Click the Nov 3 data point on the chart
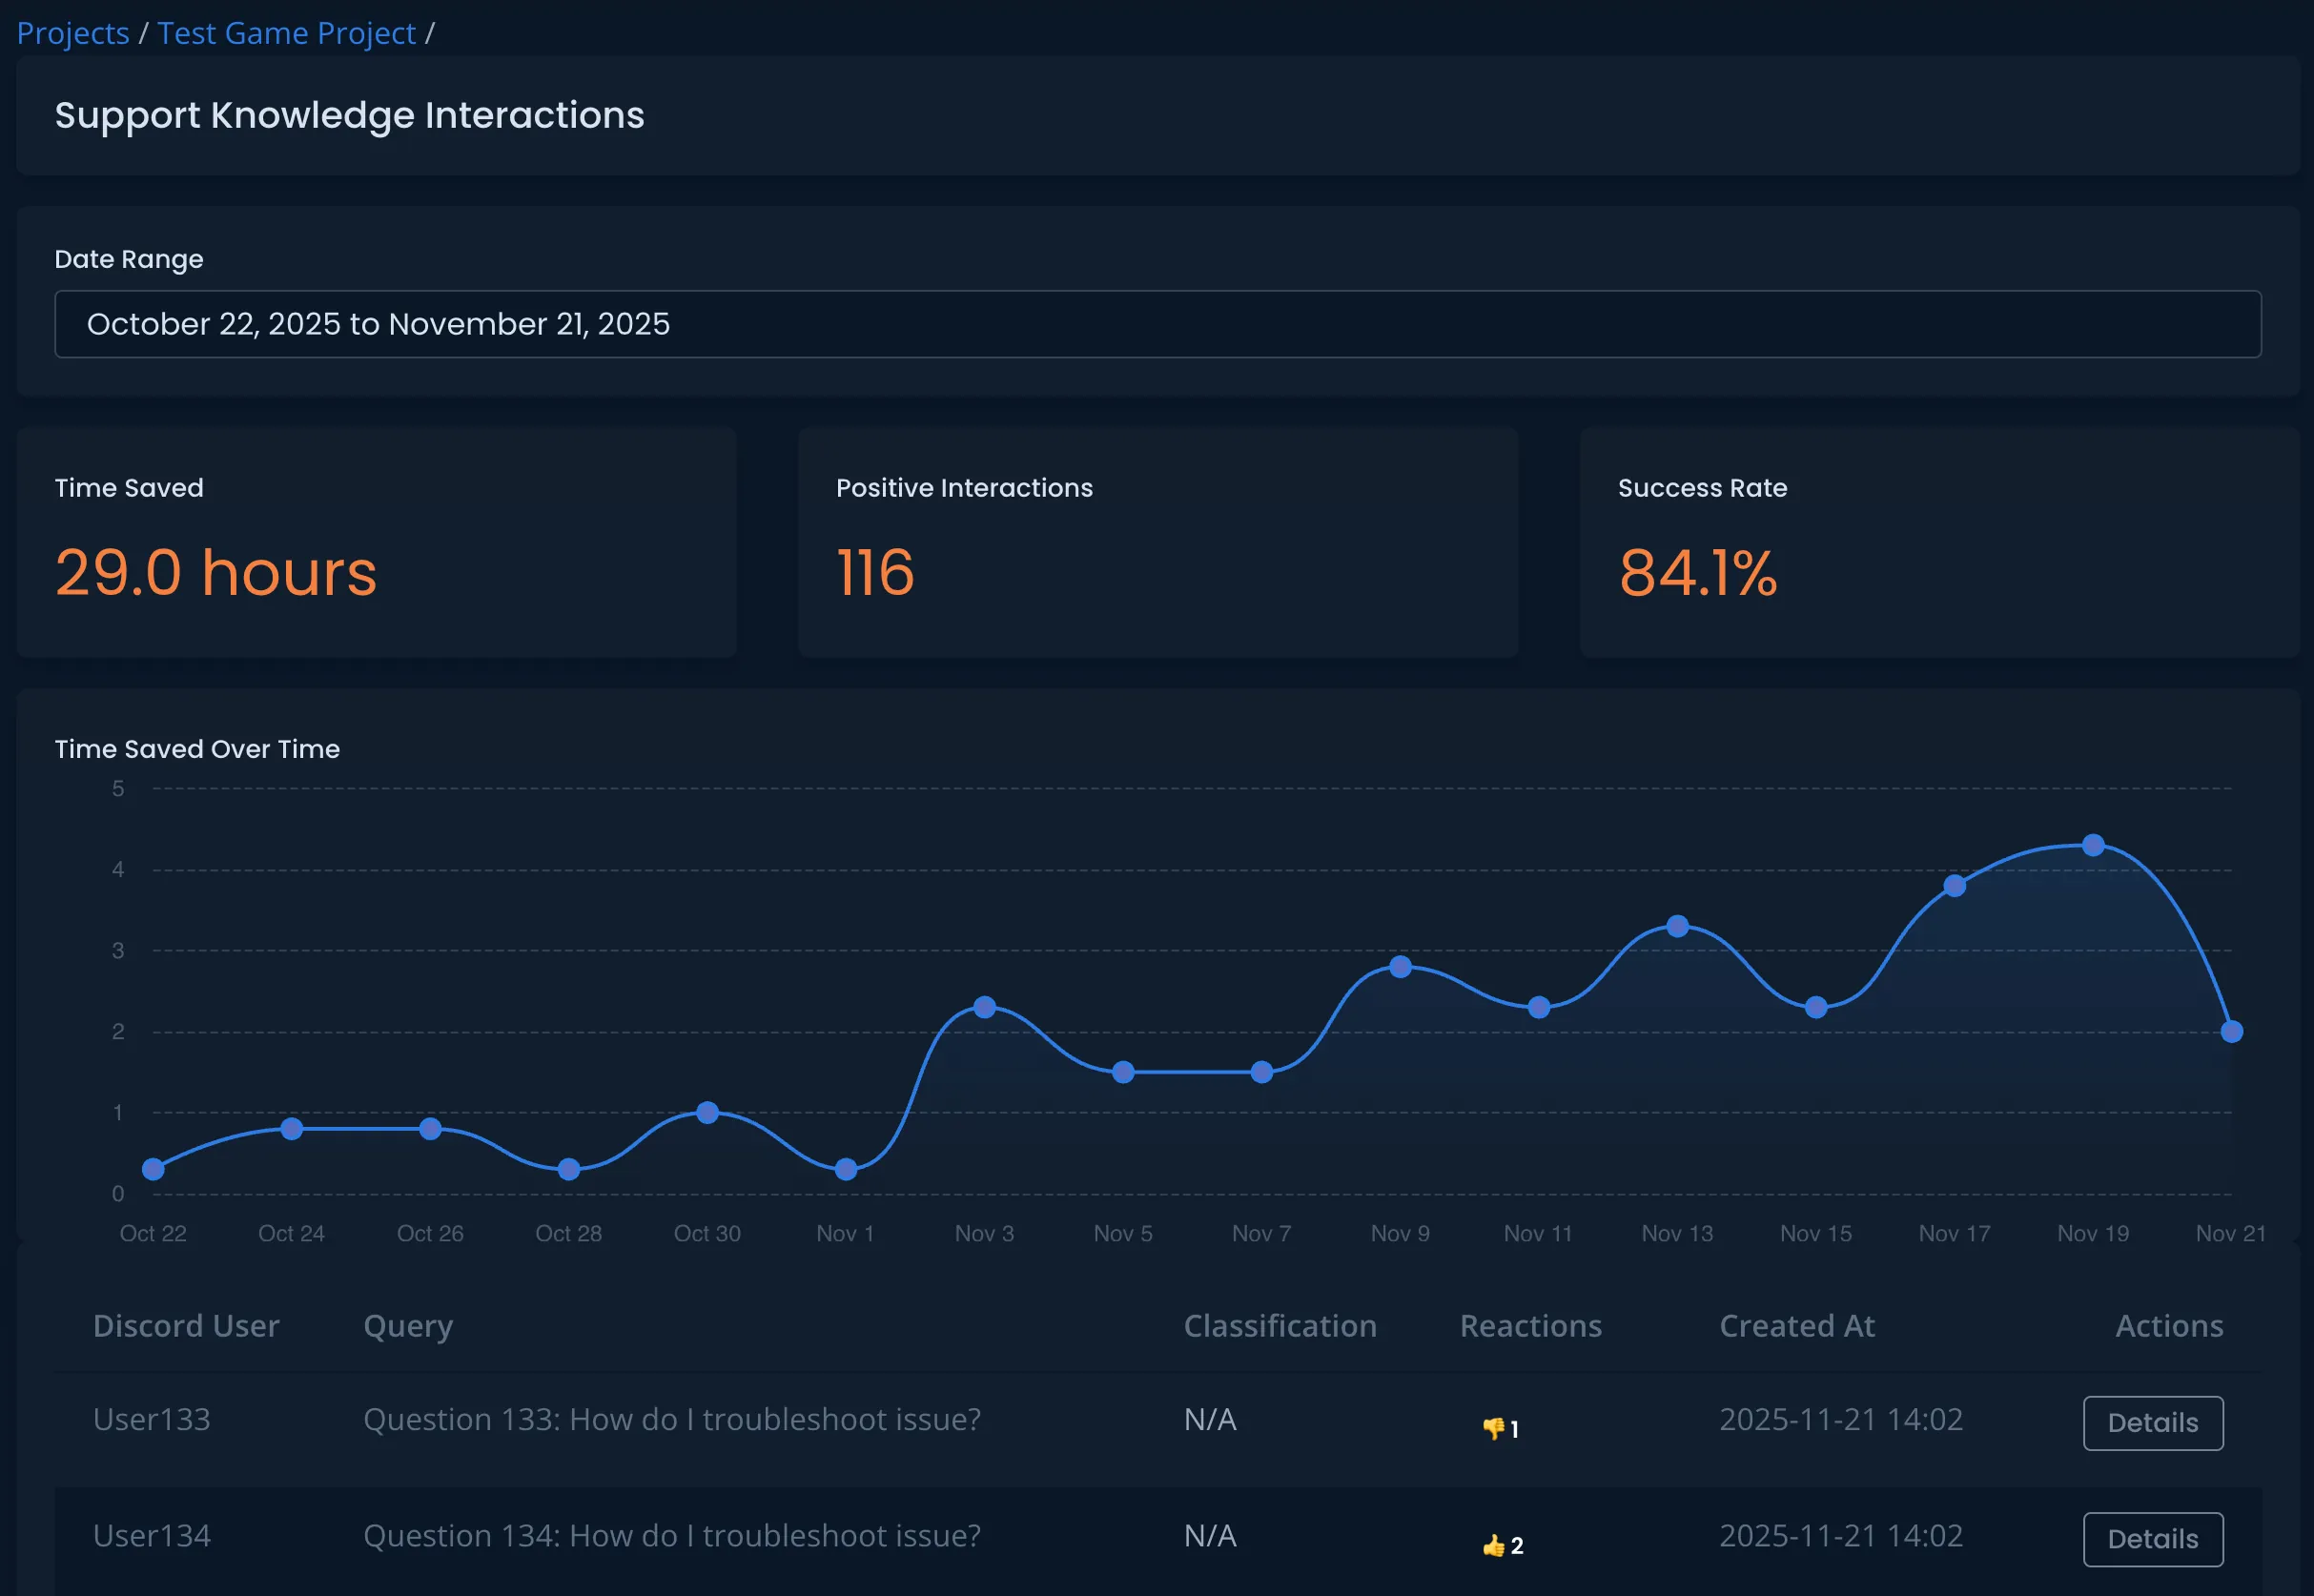The image size is (2314, 1596). [984, 1007]
